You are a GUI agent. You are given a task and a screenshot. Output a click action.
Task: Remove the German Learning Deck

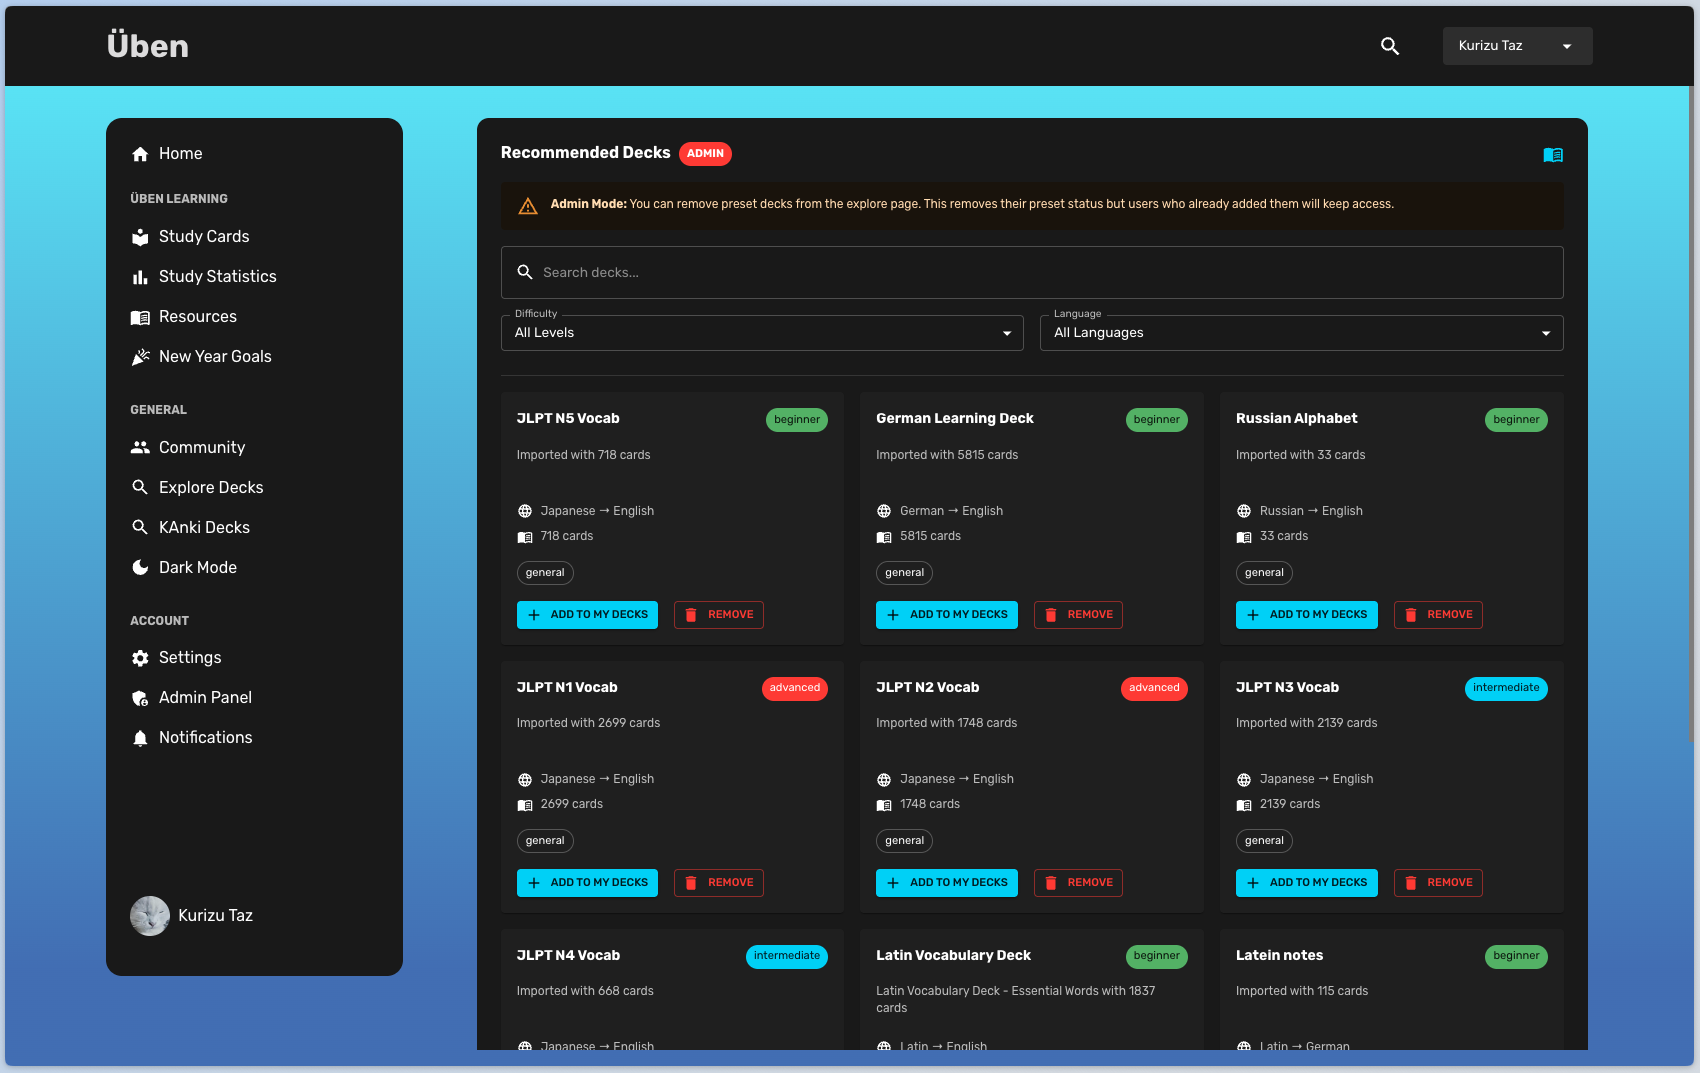[1078, 615]
